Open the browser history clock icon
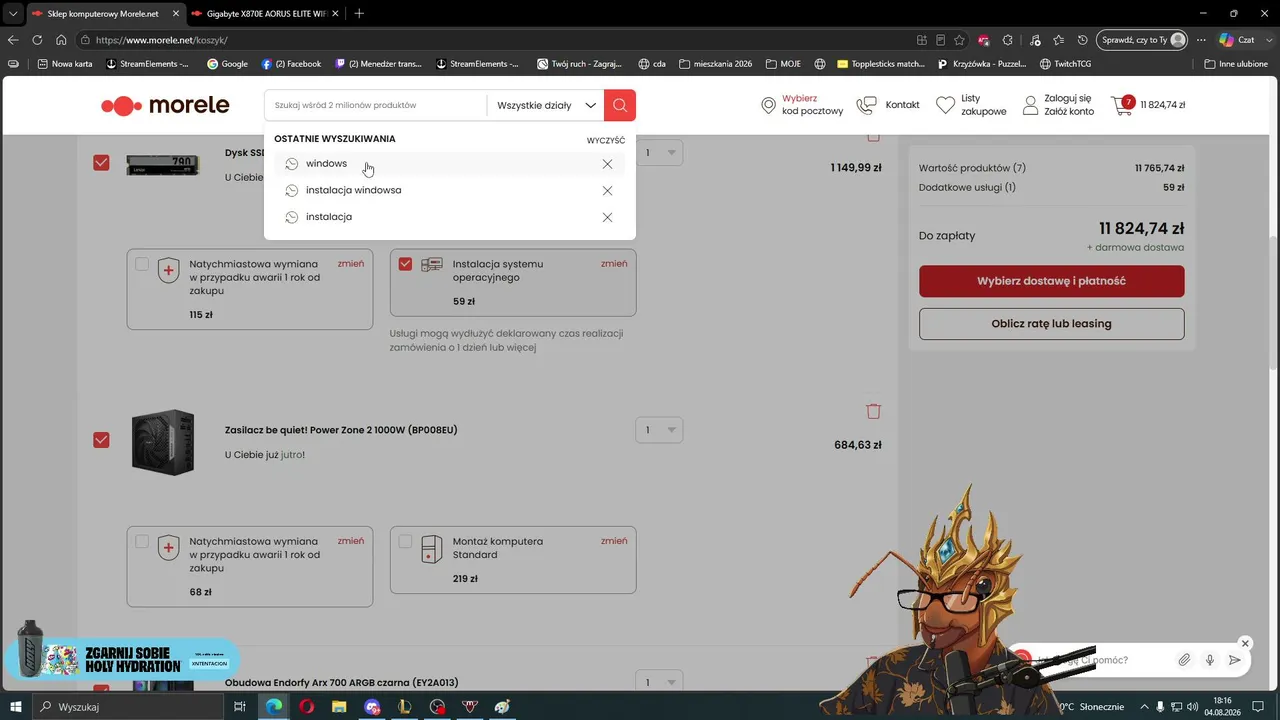Screen dimensions: 1280x720 click(x=1083, y=40)
